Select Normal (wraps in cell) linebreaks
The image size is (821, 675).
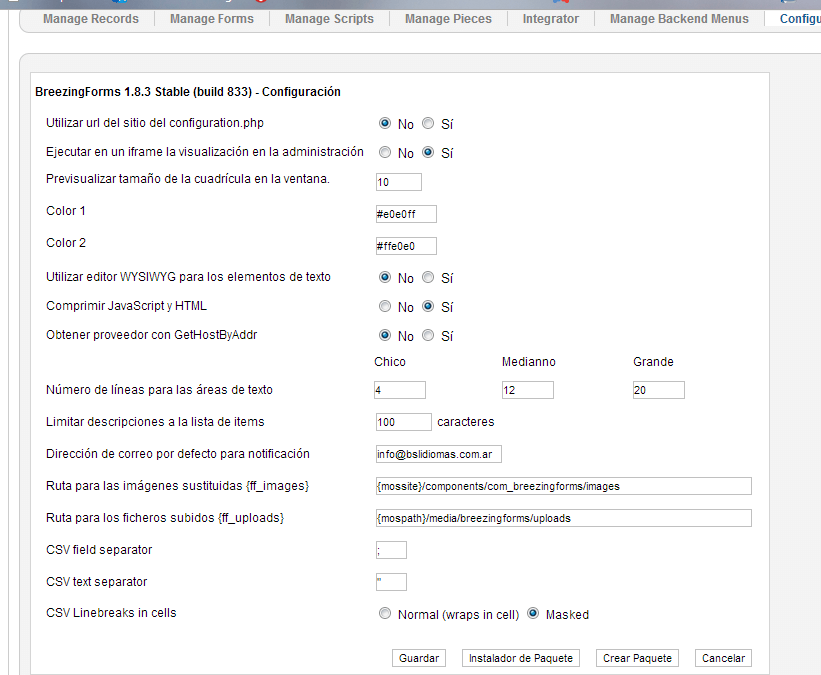[385, 614]
